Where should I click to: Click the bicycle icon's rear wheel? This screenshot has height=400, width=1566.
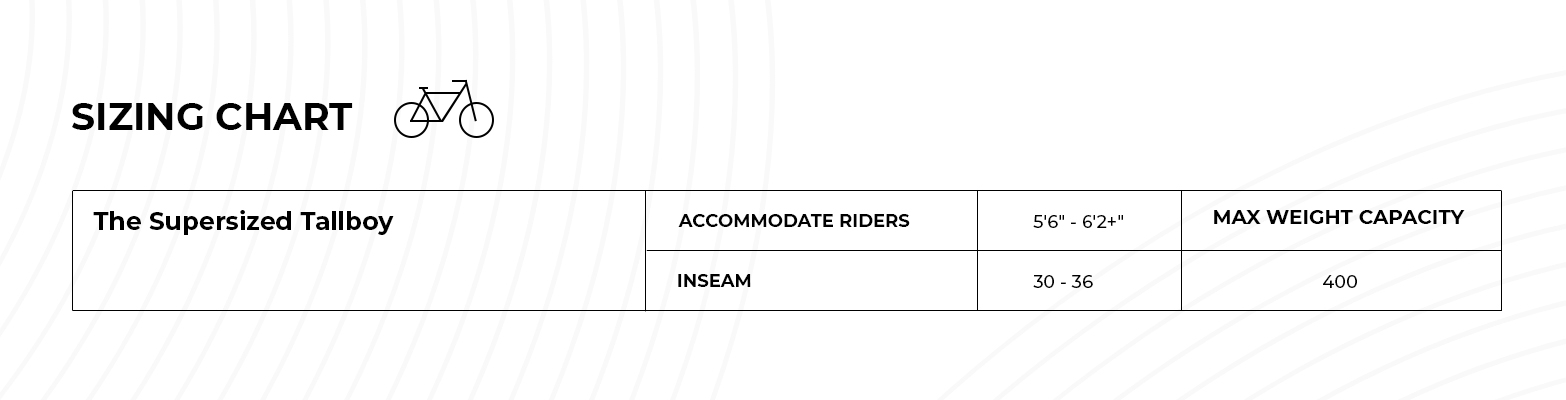point(411,120)
